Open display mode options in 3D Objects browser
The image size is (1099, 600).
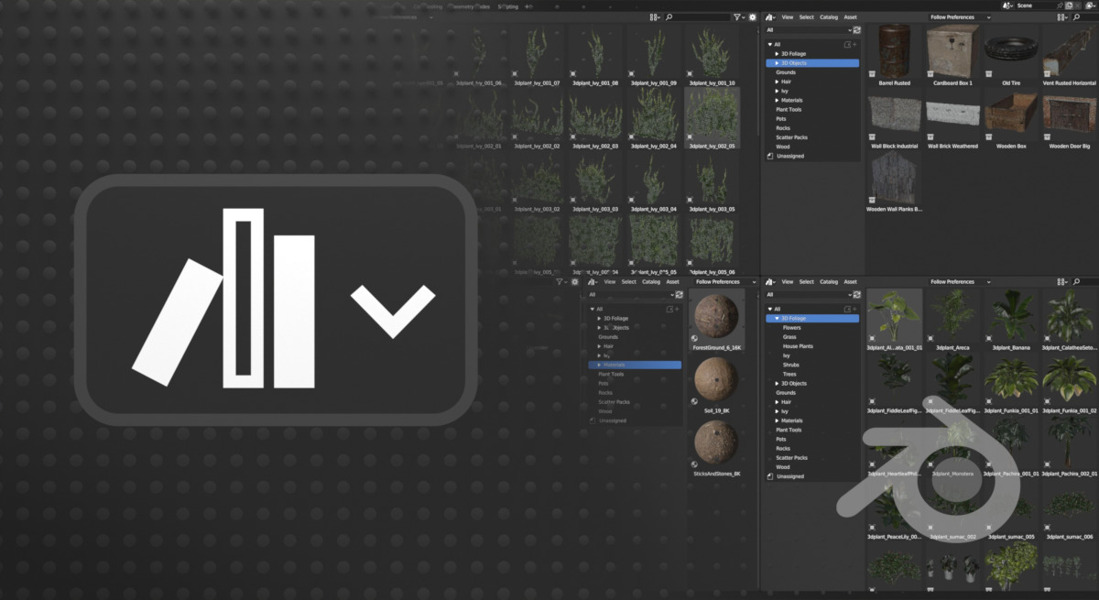(x=1063, y=17)
